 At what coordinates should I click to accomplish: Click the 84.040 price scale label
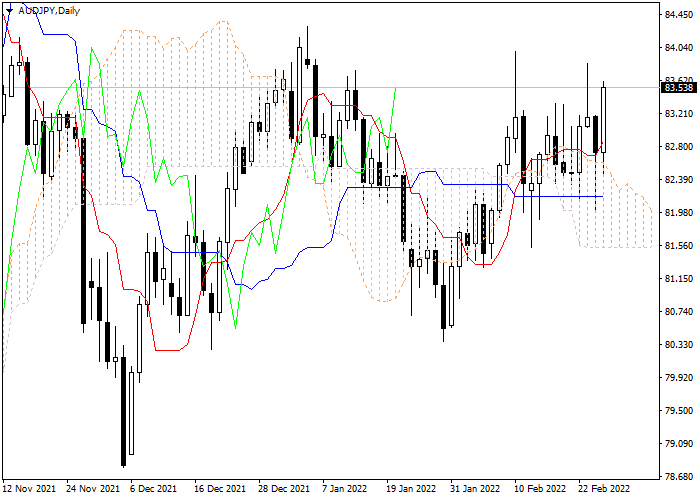679,48
